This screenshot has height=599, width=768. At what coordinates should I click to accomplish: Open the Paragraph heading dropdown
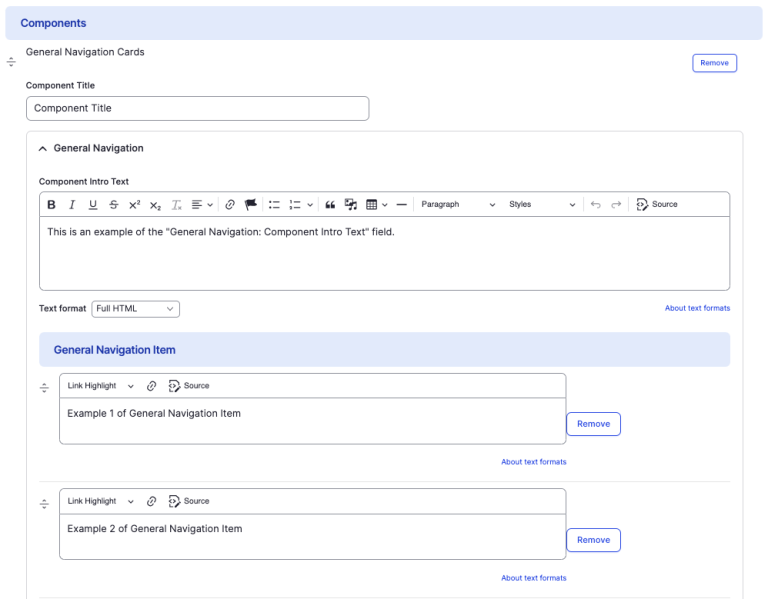tap(457, 205)
